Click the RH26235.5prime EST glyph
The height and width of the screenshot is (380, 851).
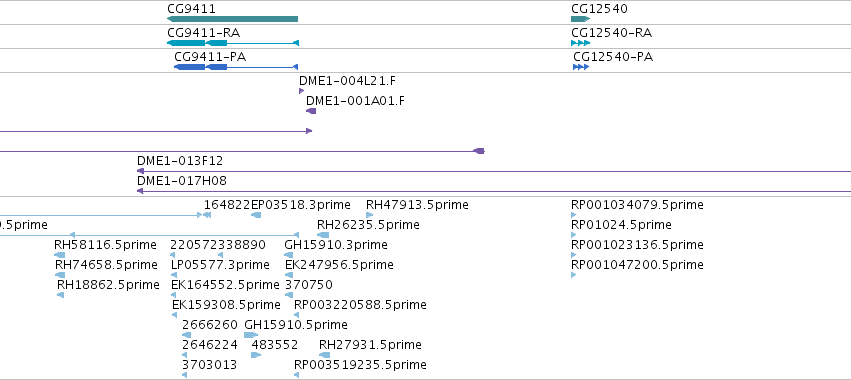click(323, 235)
